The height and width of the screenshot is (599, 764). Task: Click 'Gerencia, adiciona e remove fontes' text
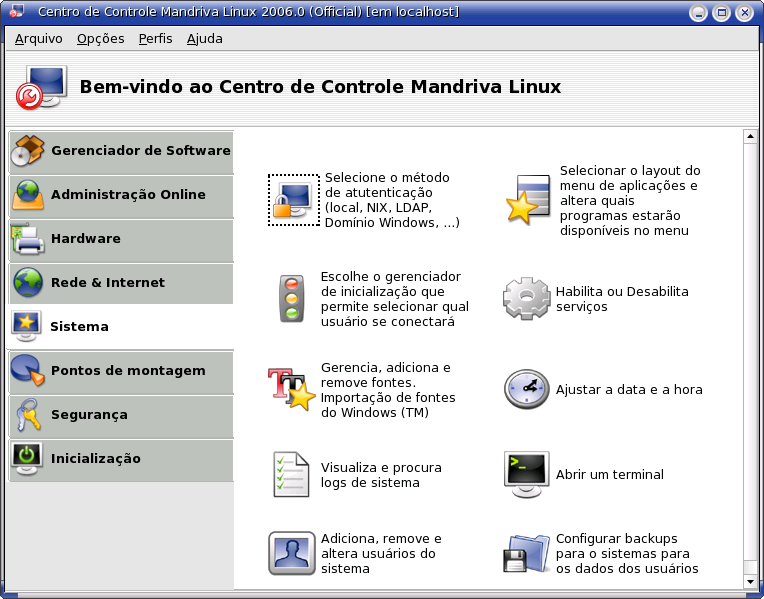388,390
